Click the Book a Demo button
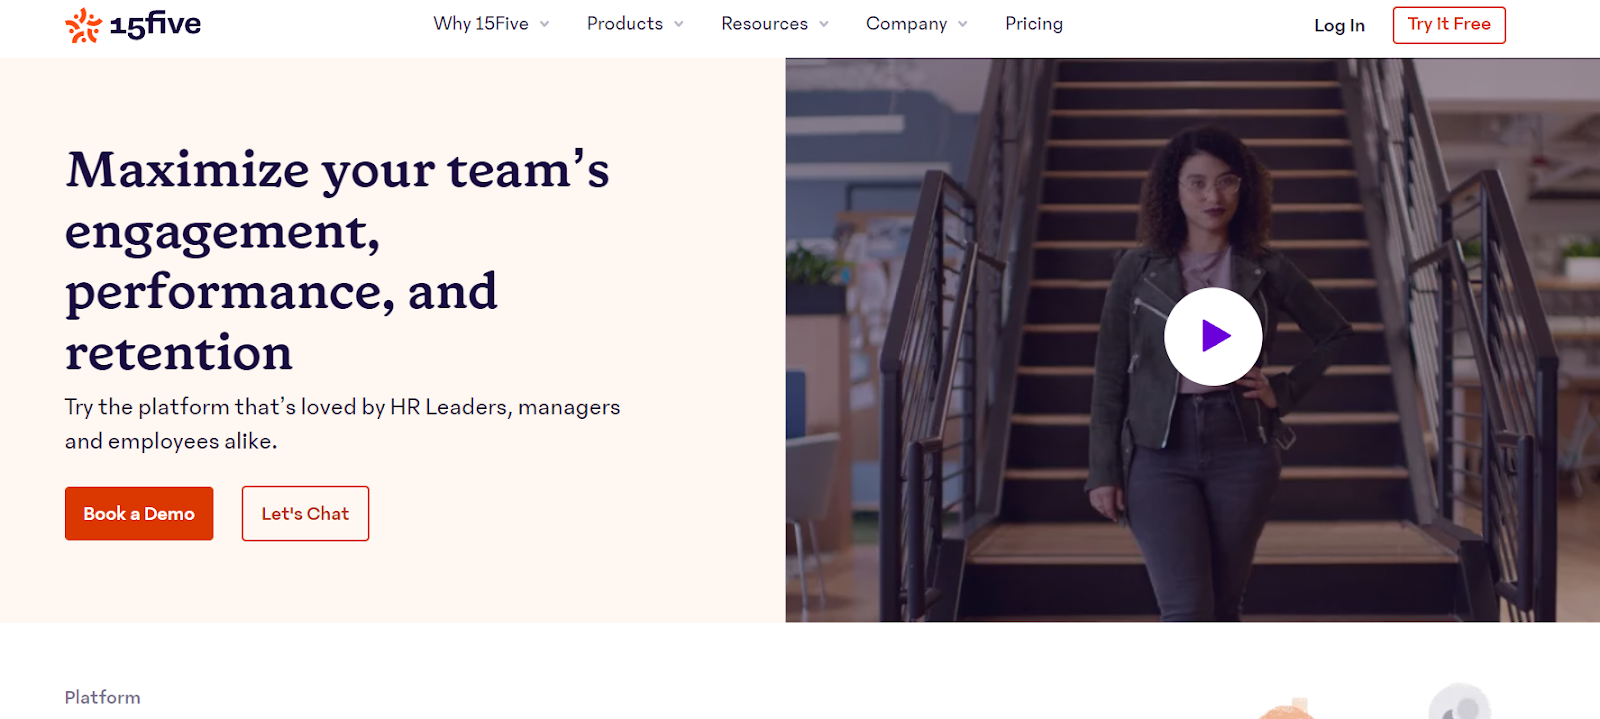 click(x=139, y=514)
